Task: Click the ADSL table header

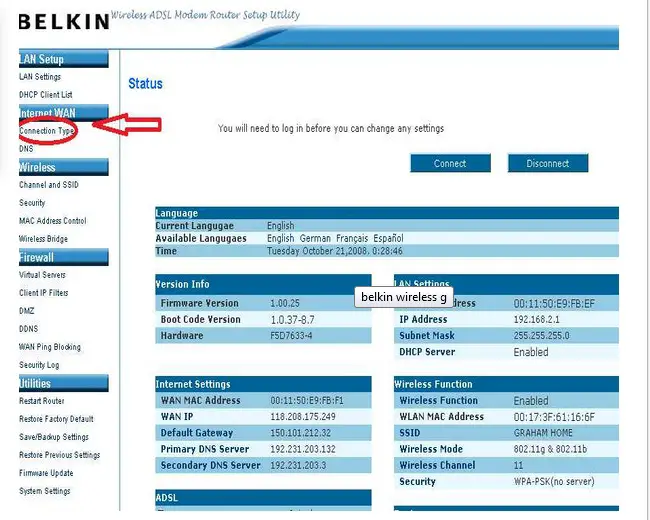Action: pyautogui.click(x=263, y=497)
